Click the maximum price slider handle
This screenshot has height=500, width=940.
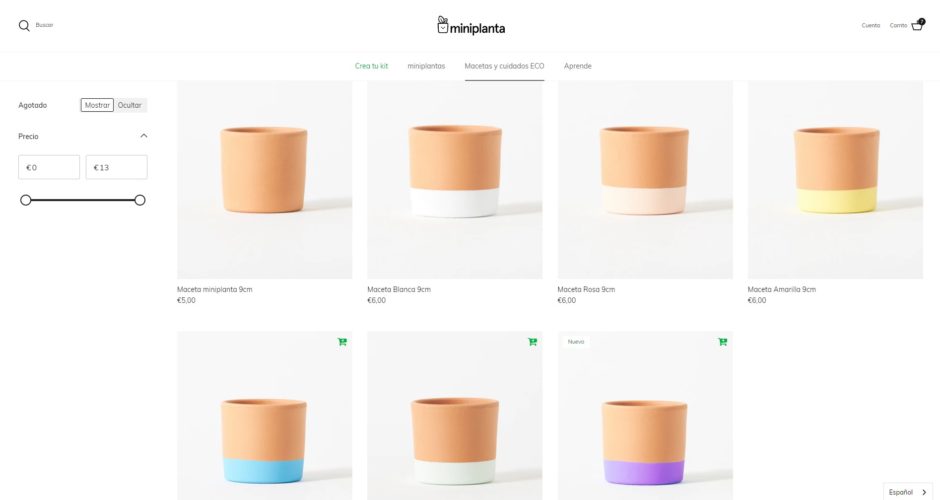140,200
